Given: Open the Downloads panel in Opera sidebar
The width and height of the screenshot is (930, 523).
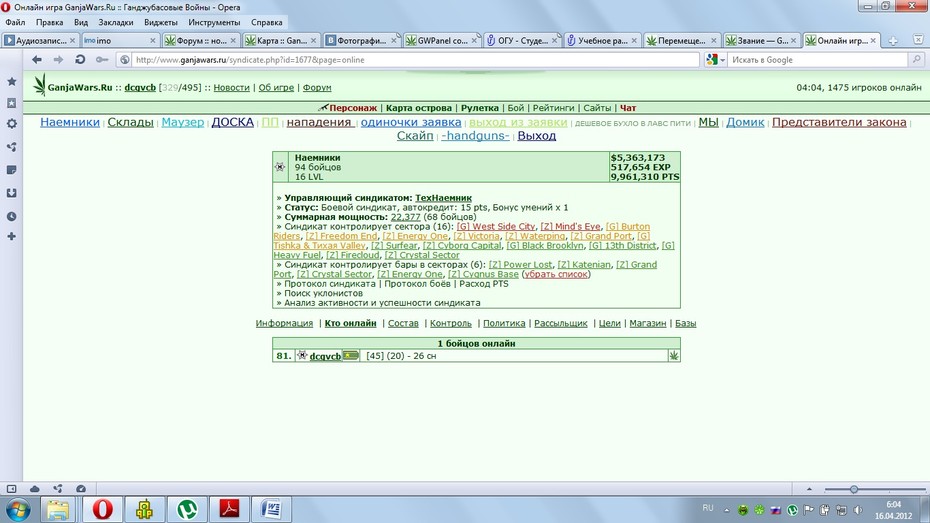Looking at the screenshot, I should pyautogui.click(x=11, y=193).
